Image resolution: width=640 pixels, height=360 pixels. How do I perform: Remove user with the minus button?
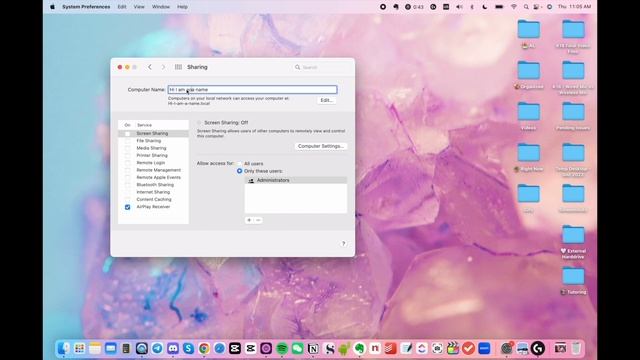pyautogui.click(x=258, y=220)
